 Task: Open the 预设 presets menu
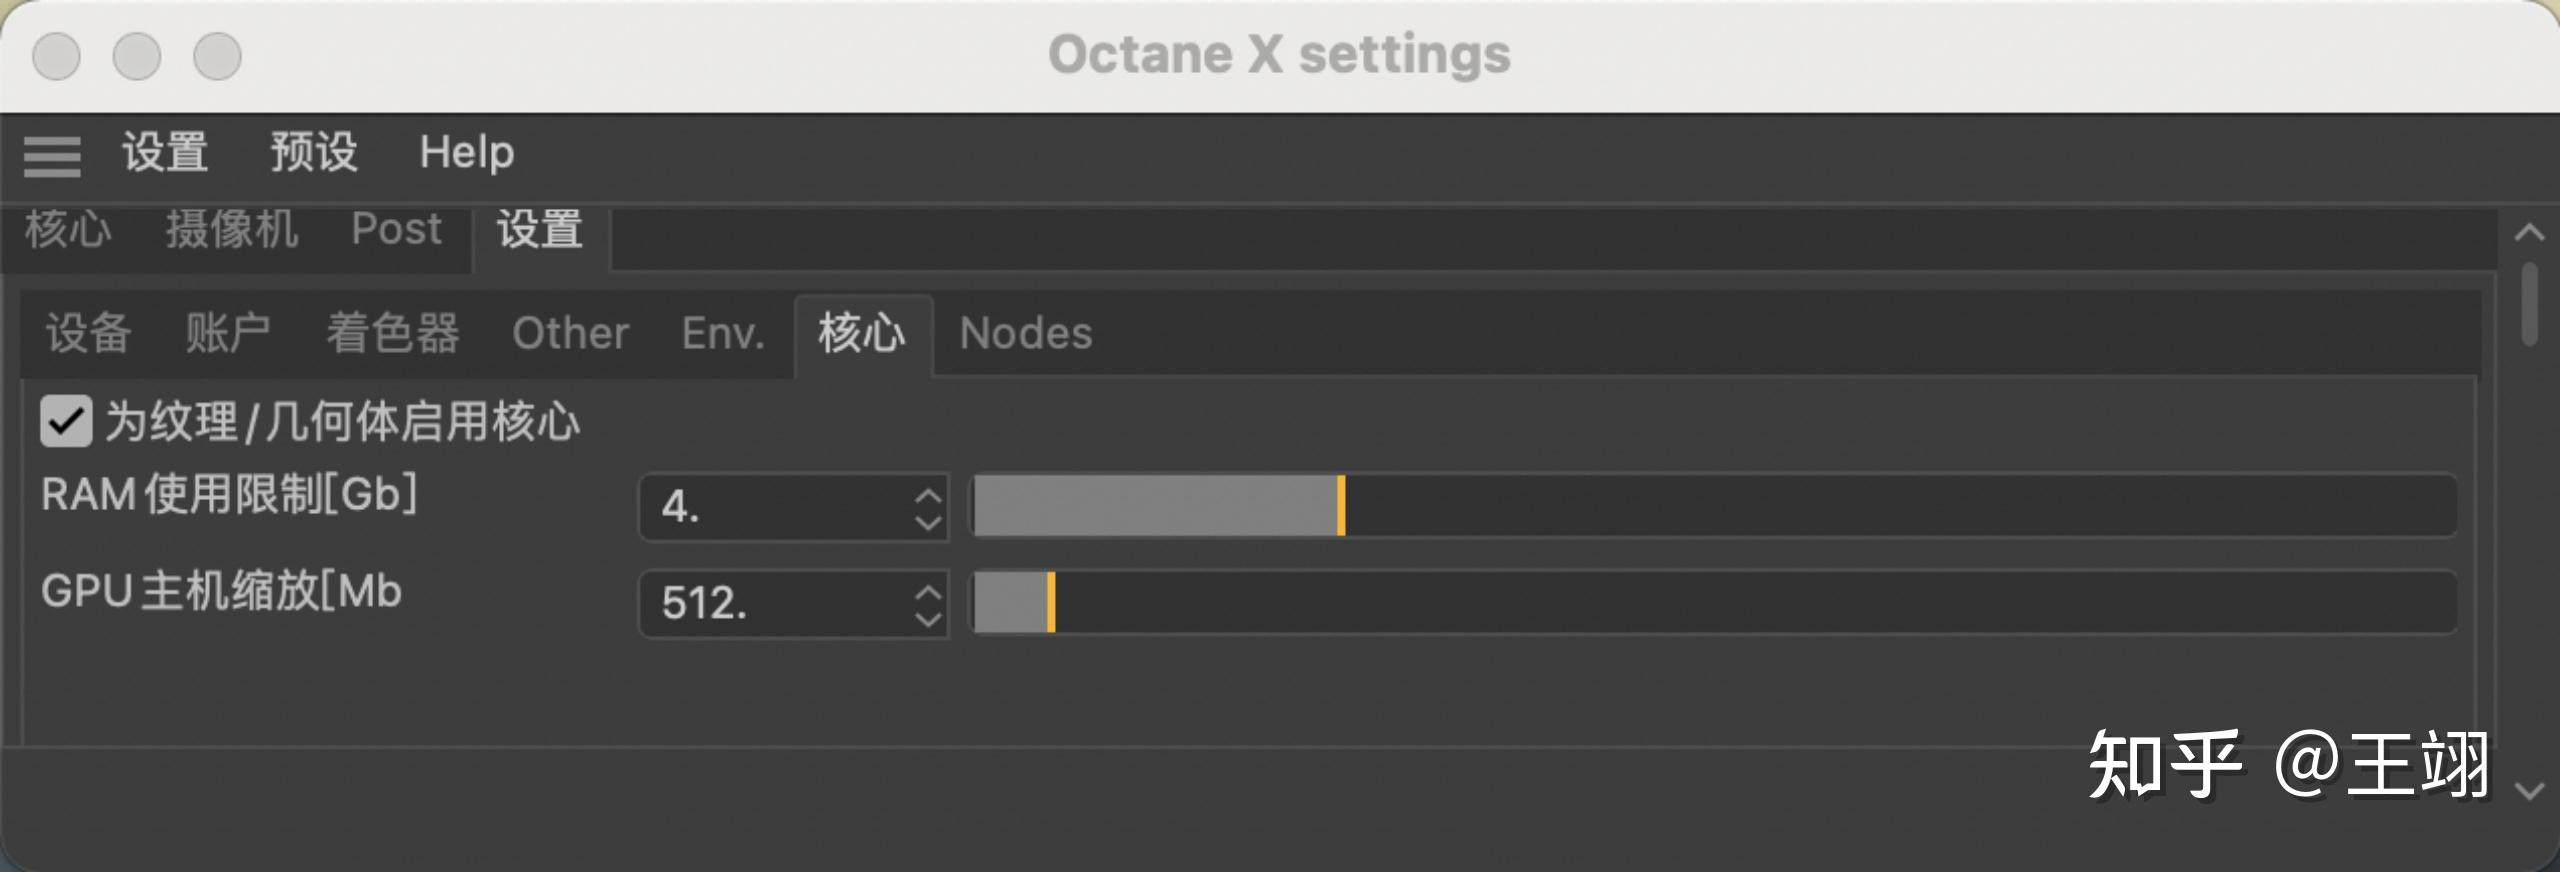click(313, 153)
